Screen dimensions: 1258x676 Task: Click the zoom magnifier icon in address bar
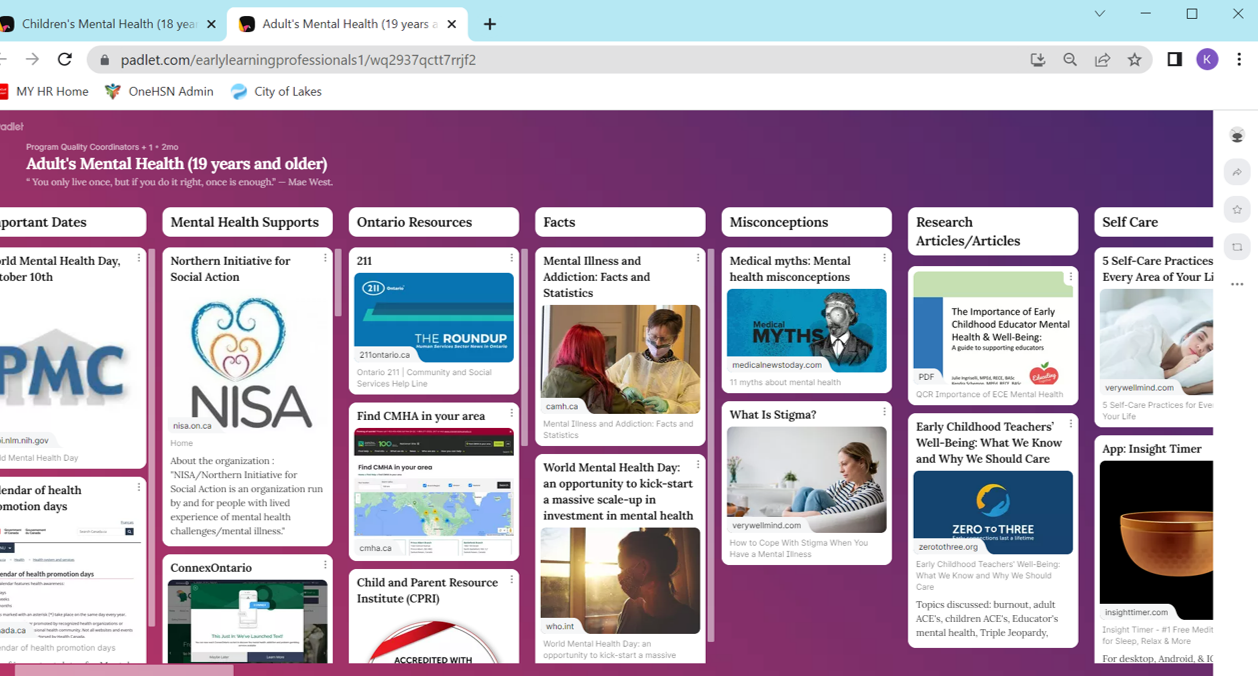pos(1070,60)
